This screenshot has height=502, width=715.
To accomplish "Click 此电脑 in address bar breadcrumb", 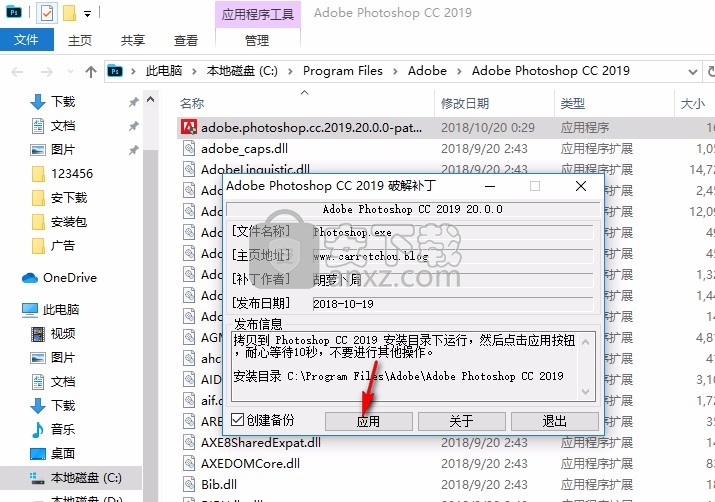I will coord(164,71).
